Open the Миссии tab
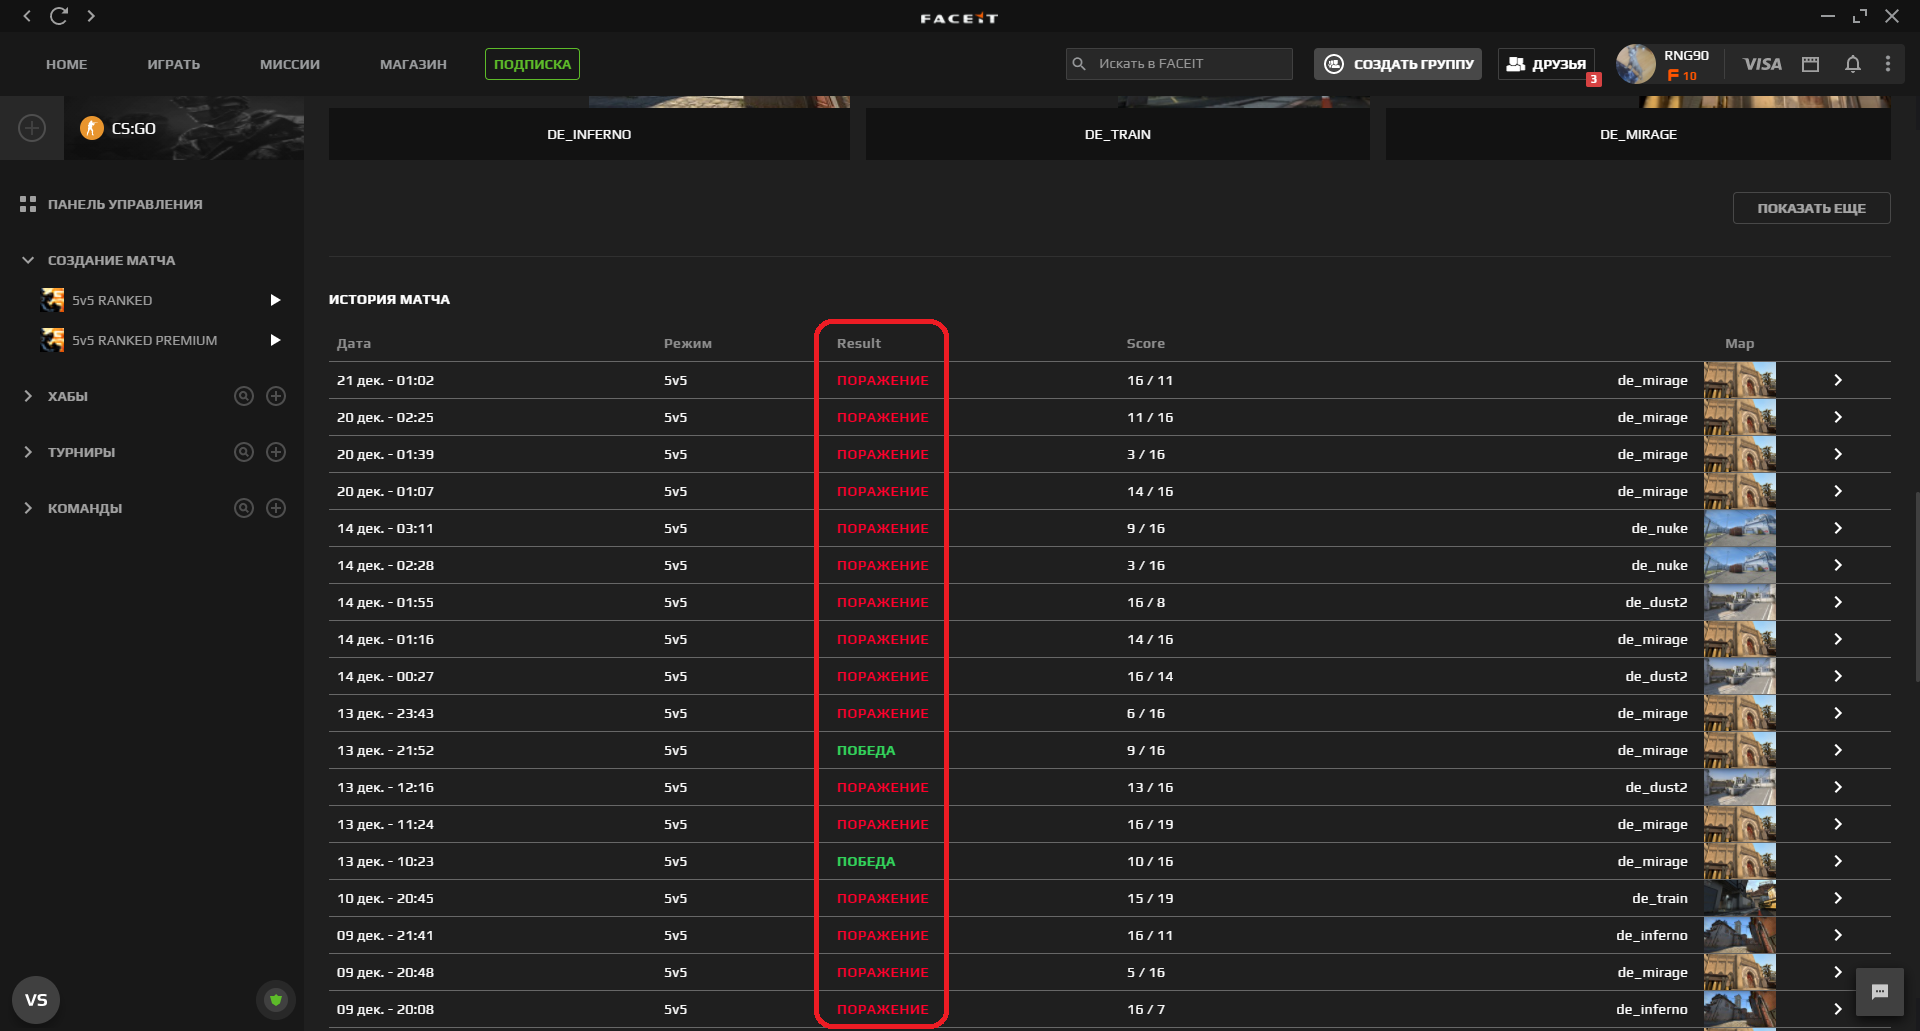Image resolution: width=1920 pixels, height=1031 pixels. (x=290, y=64)
